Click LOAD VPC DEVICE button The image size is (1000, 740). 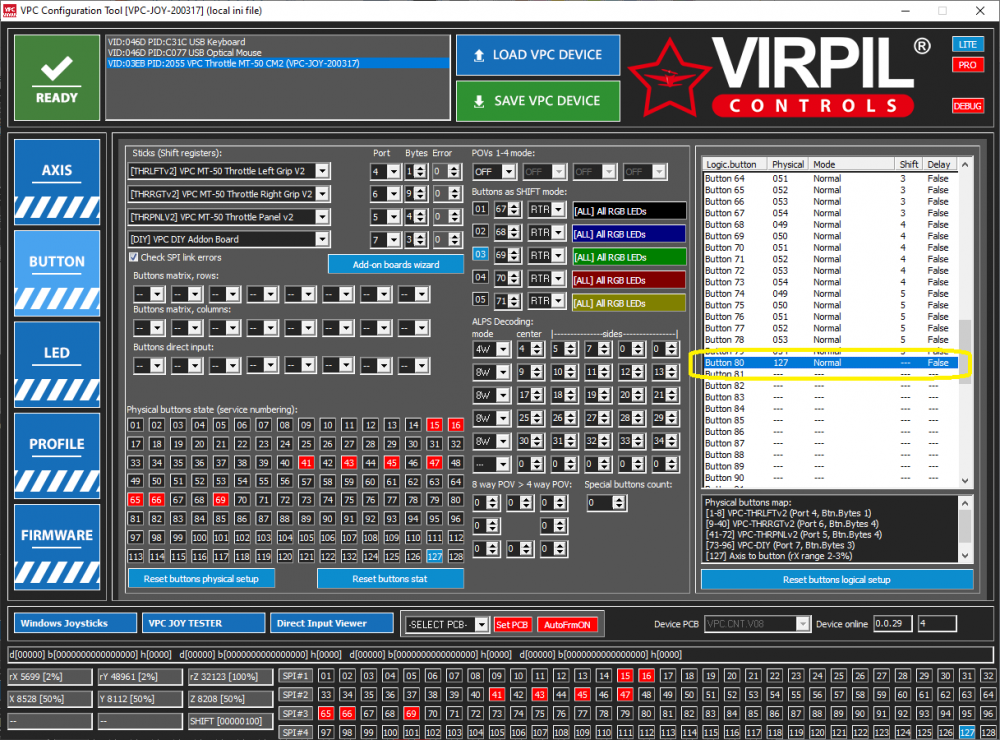click(x=538, y=56)
